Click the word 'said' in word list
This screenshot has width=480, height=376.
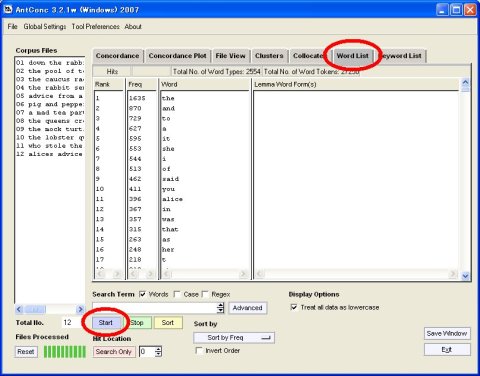[x=170, y=179]
